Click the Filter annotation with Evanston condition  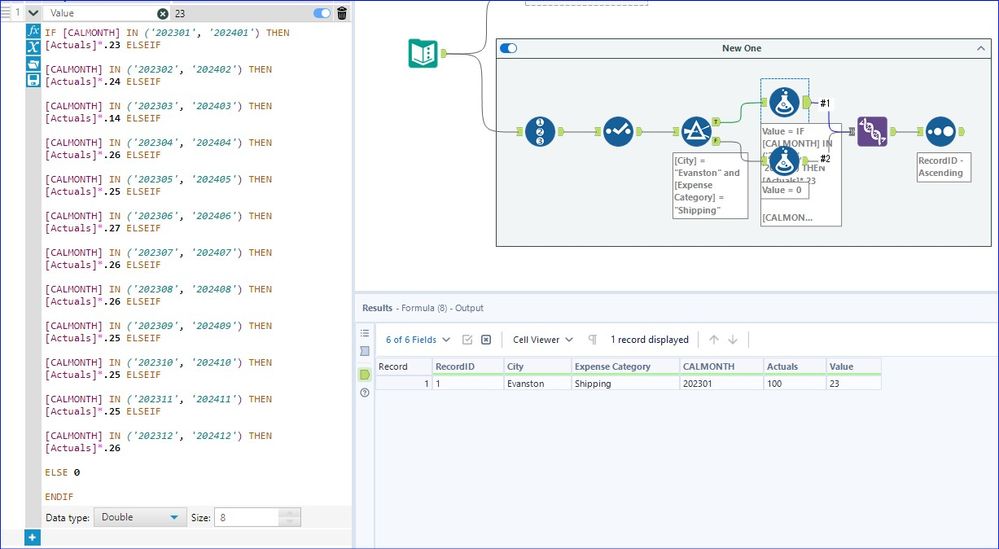point(710,185)
